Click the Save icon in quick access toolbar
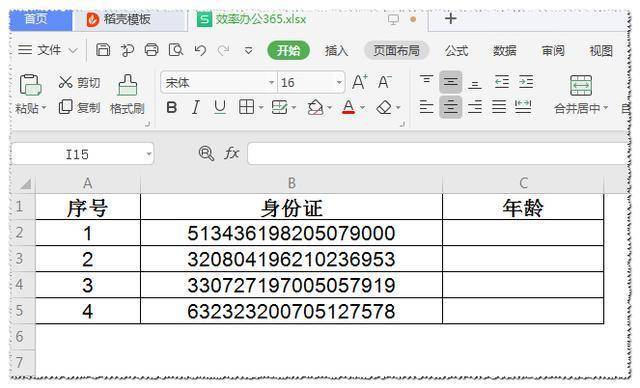Image resolution: width=640 pixels, height=388 pixels. click(102, 50)
